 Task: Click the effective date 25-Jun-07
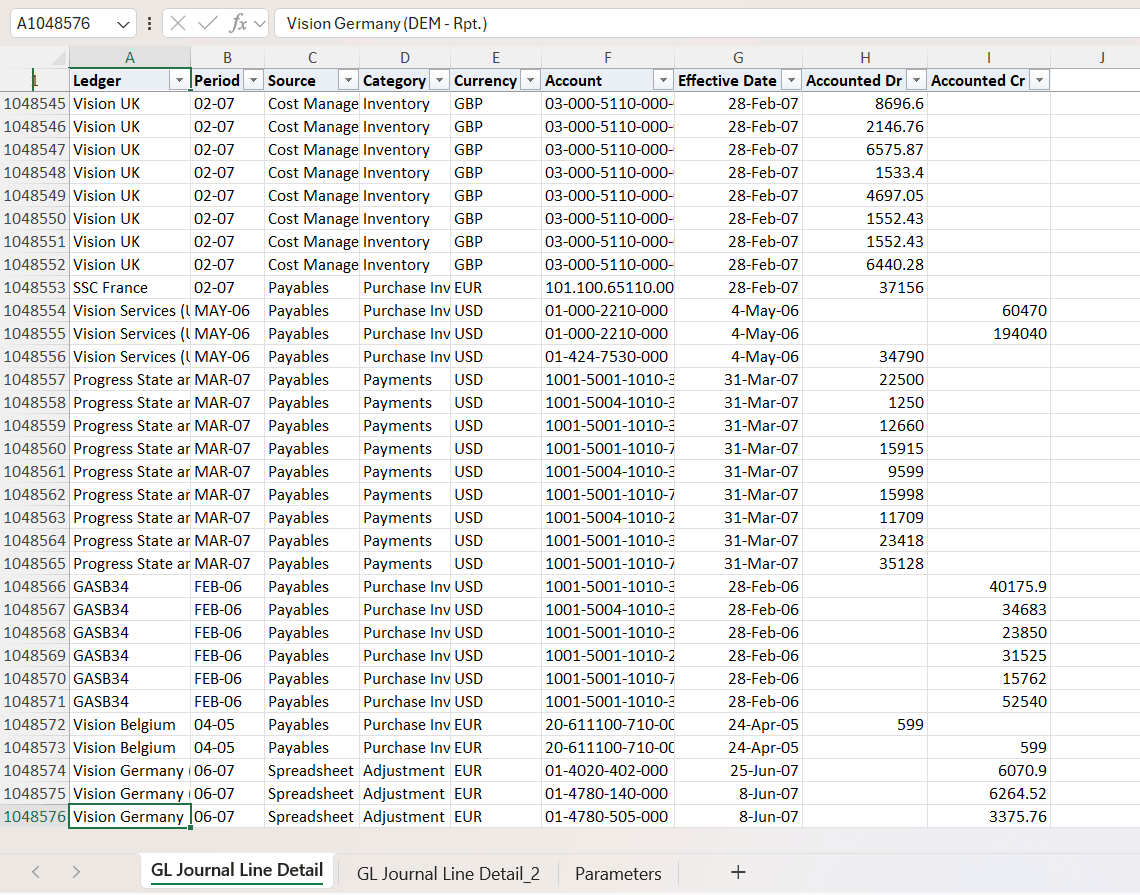738,771
